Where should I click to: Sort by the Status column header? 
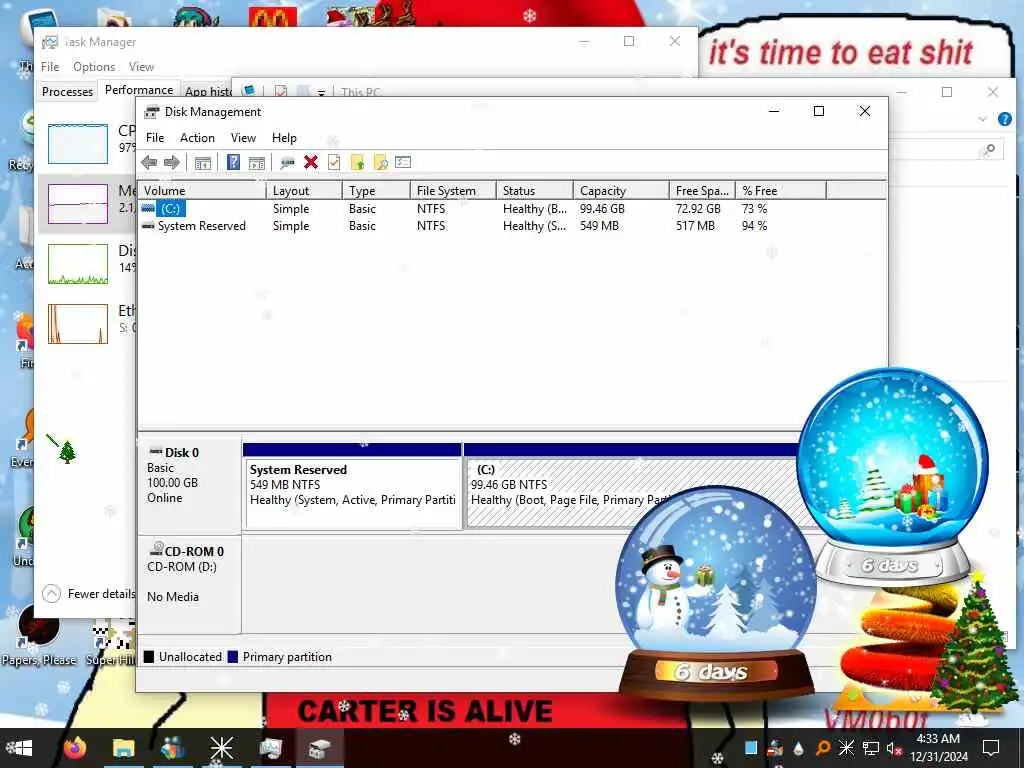click(x=535, y=191)
